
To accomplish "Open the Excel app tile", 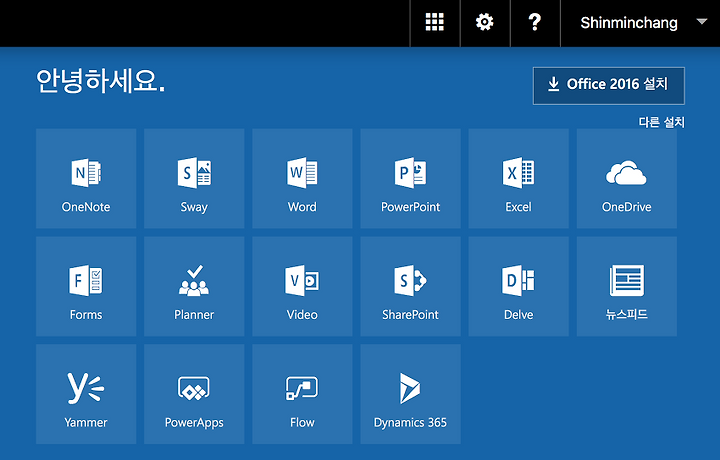I will click(518, 178).
